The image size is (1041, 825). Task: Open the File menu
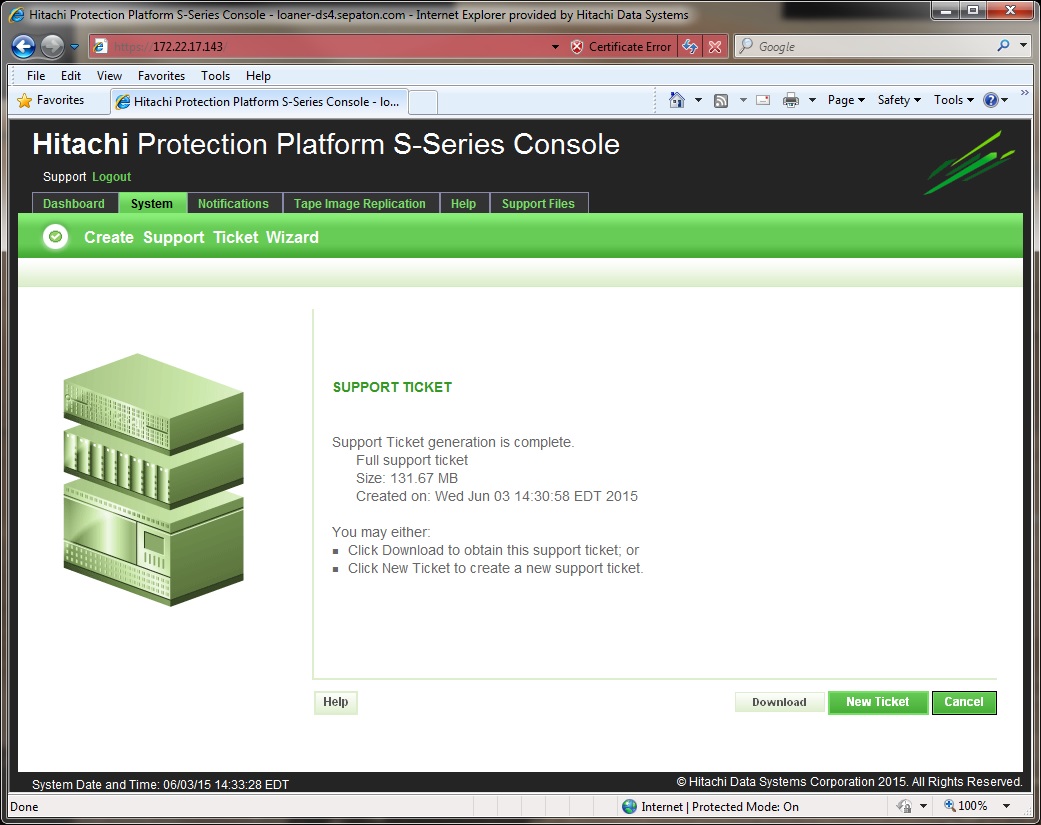36,76
